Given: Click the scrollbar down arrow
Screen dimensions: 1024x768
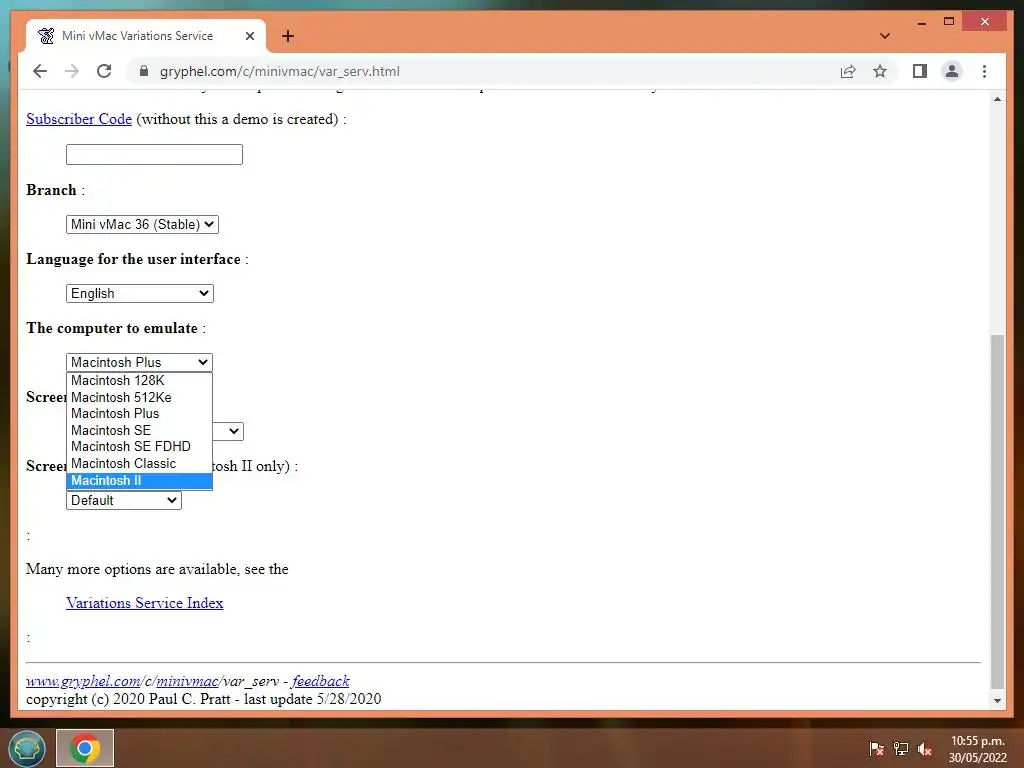Looking at the screenshot, I should [x=997, y=700].
